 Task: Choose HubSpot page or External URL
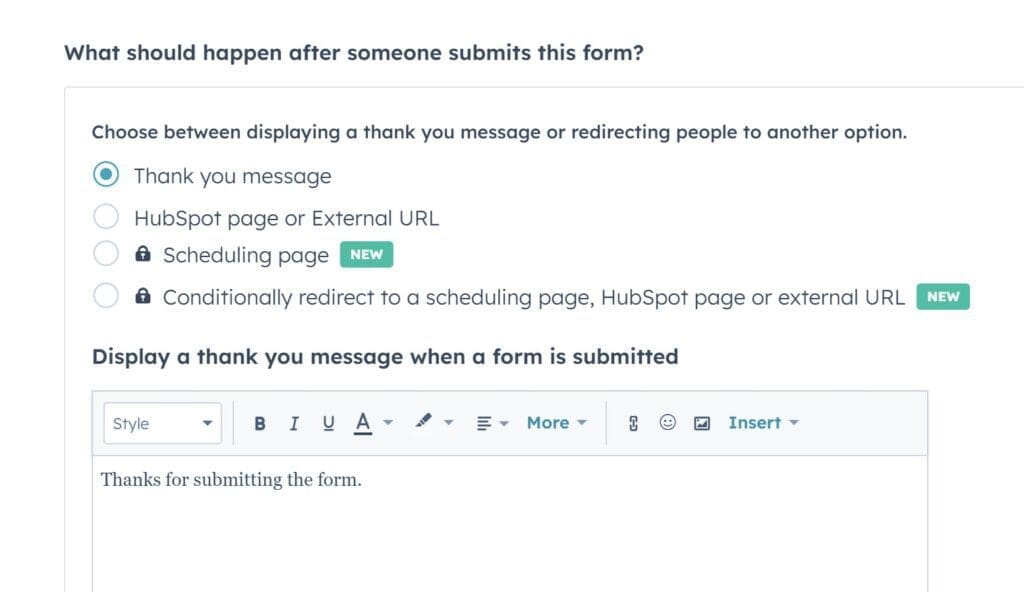(x=106, y=216)
